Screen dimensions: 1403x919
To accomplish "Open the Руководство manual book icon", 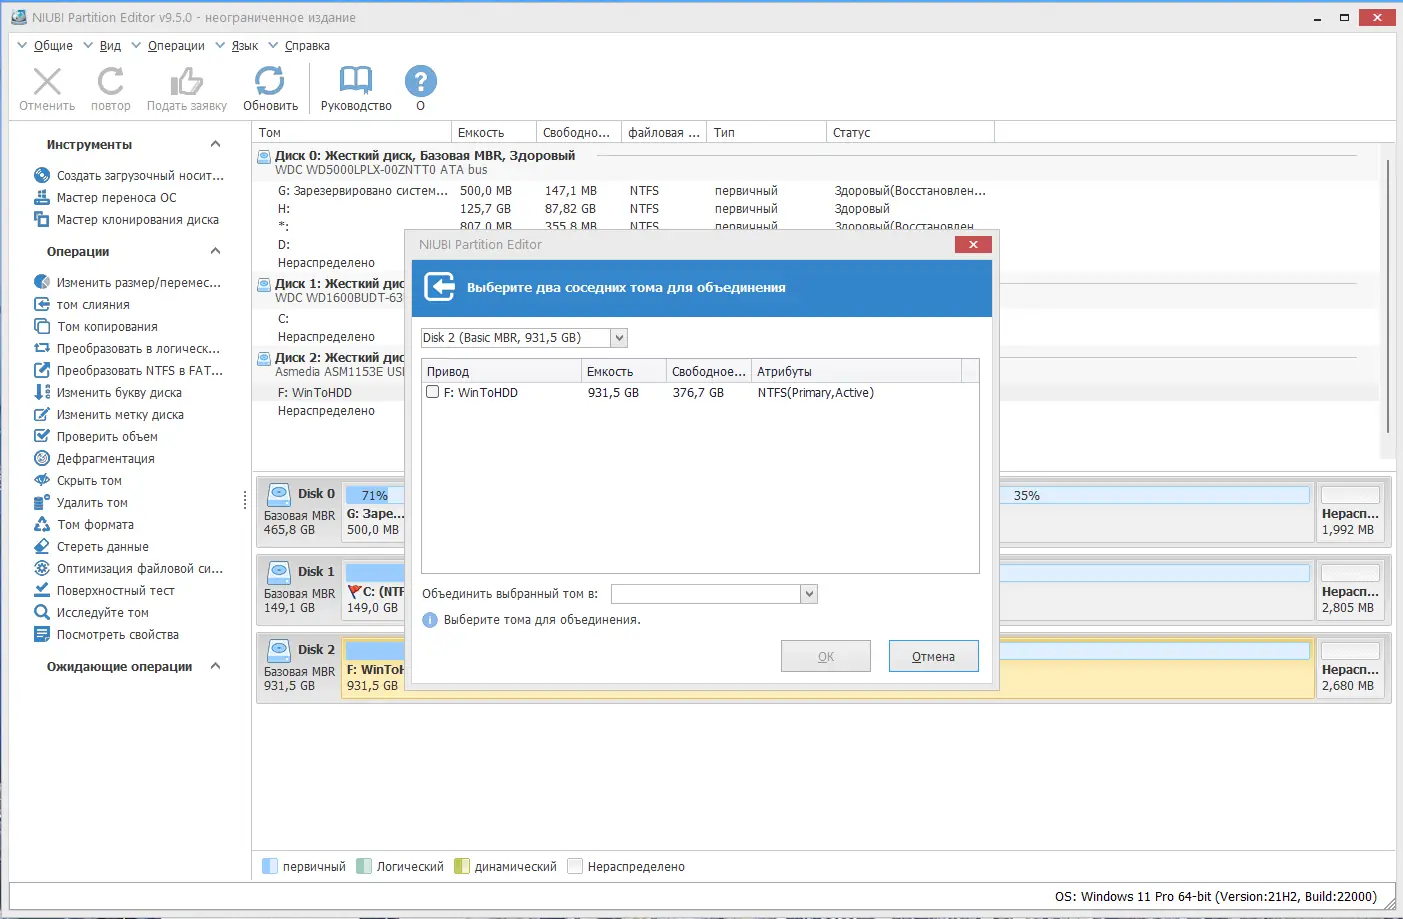I will pos(356,81).
